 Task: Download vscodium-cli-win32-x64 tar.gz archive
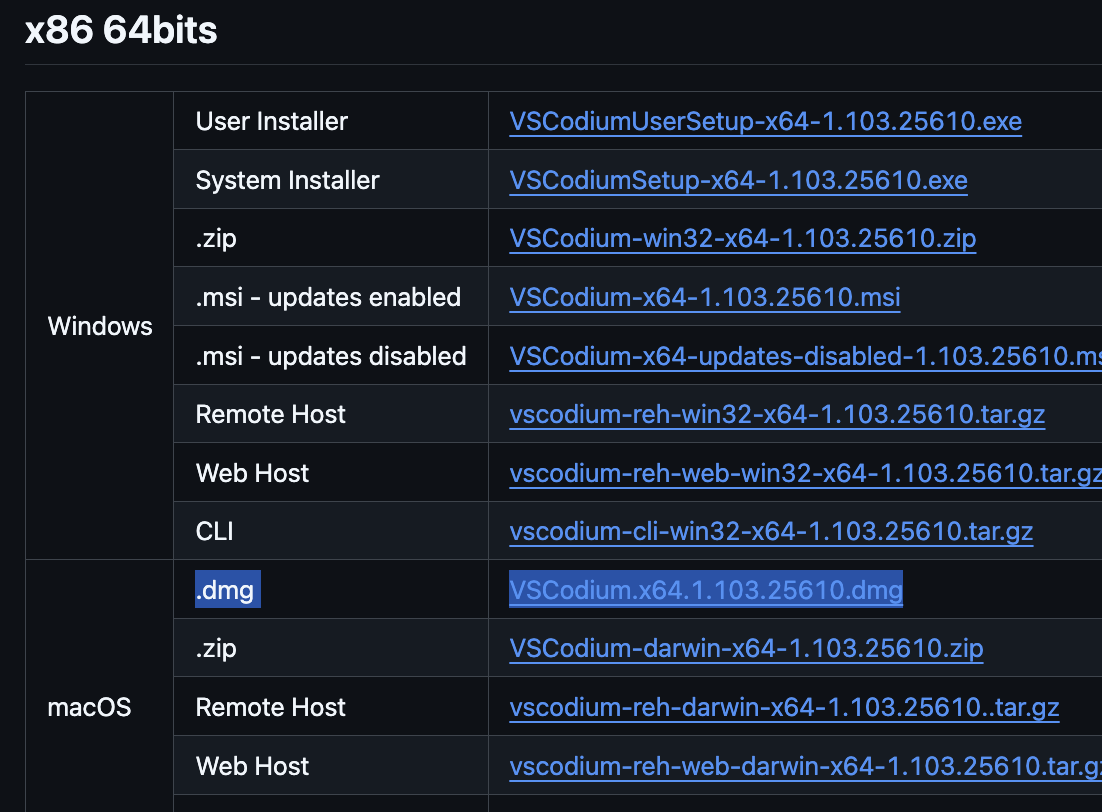[771, 531]
